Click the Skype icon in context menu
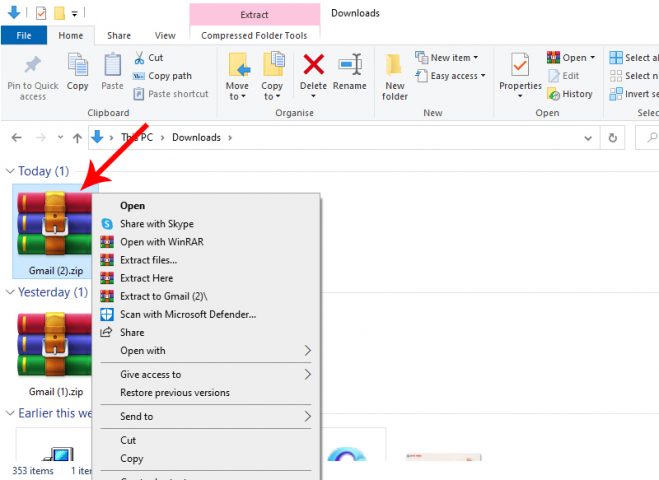 pos(107,224)
